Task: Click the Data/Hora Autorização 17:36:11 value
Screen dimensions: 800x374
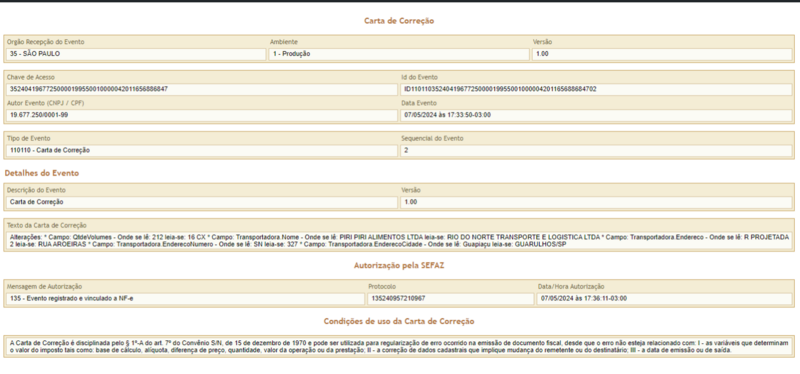Action: click(x=664, y=299)
